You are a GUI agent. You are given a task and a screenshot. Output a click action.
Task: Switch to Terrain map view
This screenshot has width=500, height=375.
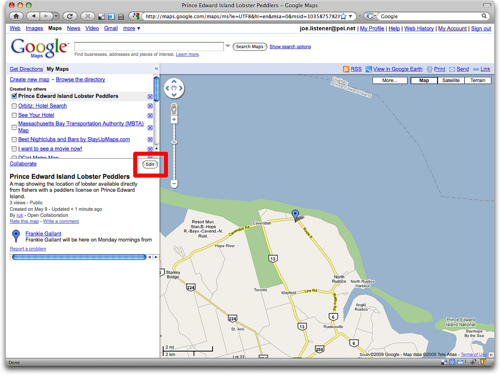pos(478,80)
